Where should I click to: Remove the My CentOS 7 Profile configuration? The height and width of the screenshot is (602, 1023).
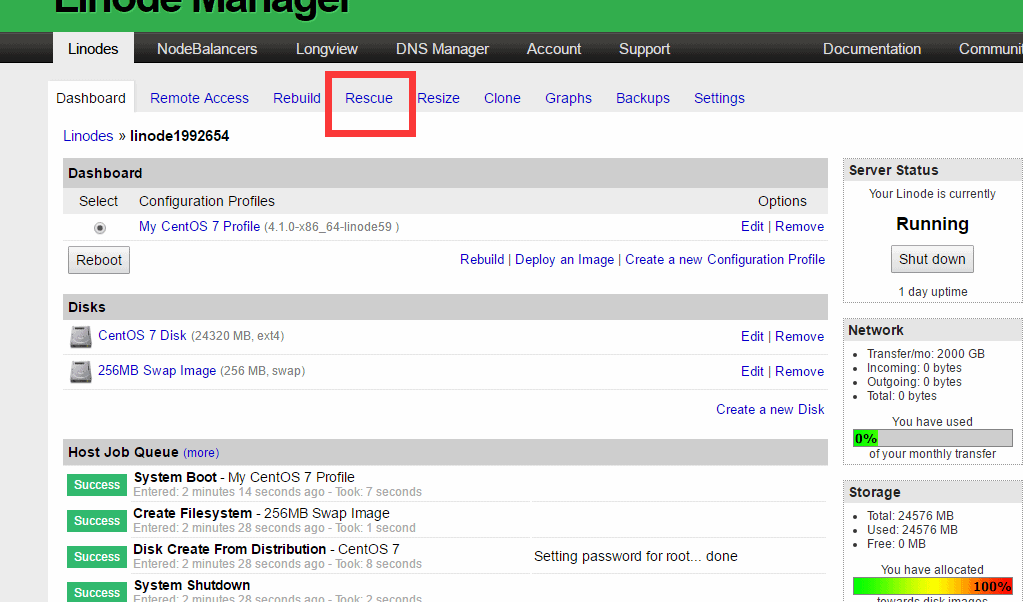click(x=800, y=226)
